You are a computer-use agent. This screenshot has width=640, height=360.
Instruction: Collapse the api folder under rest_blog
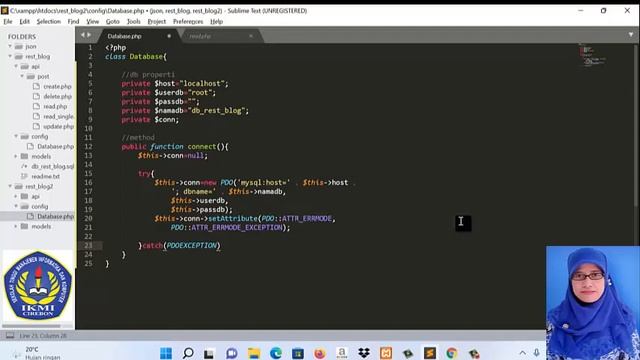pyautogui.click(x=16, y=66)
